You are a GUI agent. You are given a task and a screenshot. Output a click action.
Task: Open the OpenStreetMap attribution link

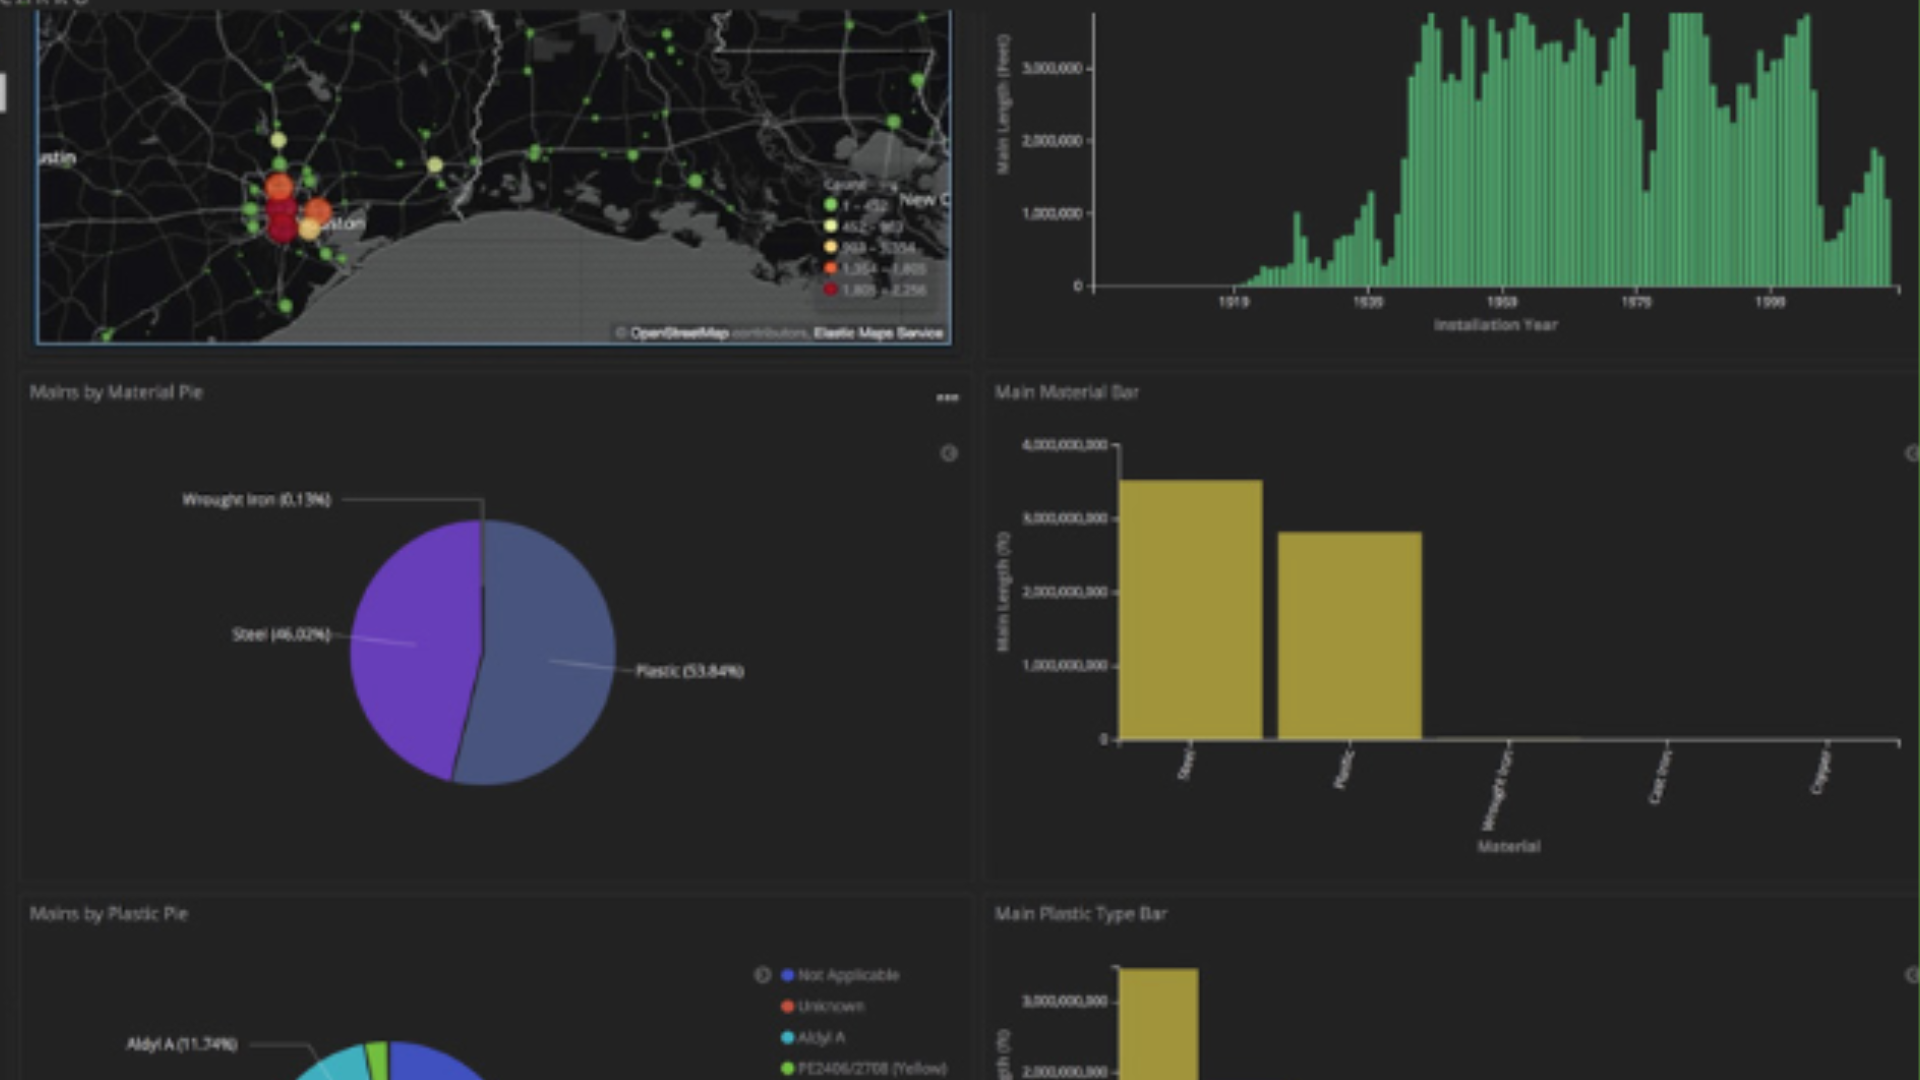coord(679,333)
